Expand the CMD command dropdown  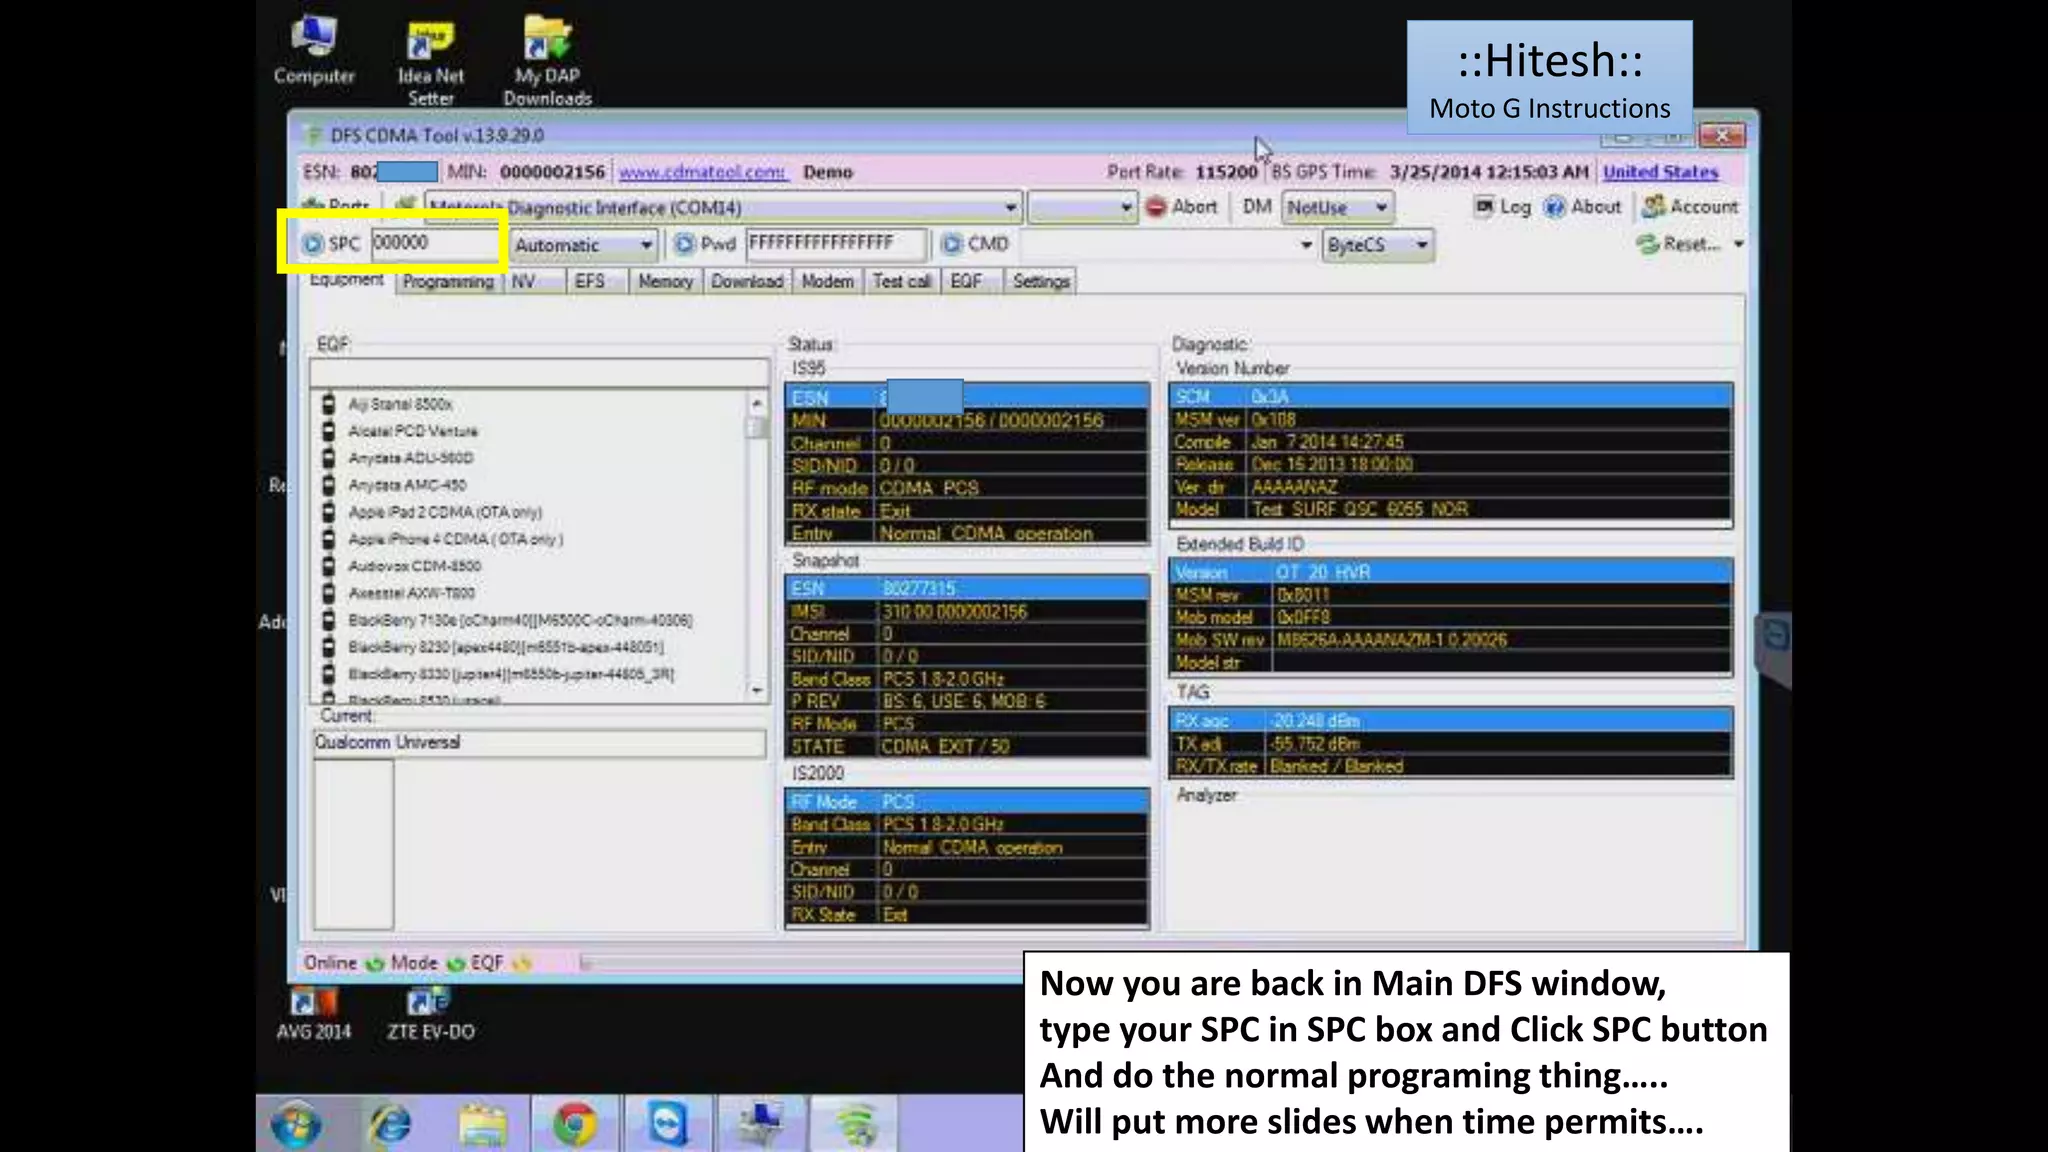point(1305,245)
